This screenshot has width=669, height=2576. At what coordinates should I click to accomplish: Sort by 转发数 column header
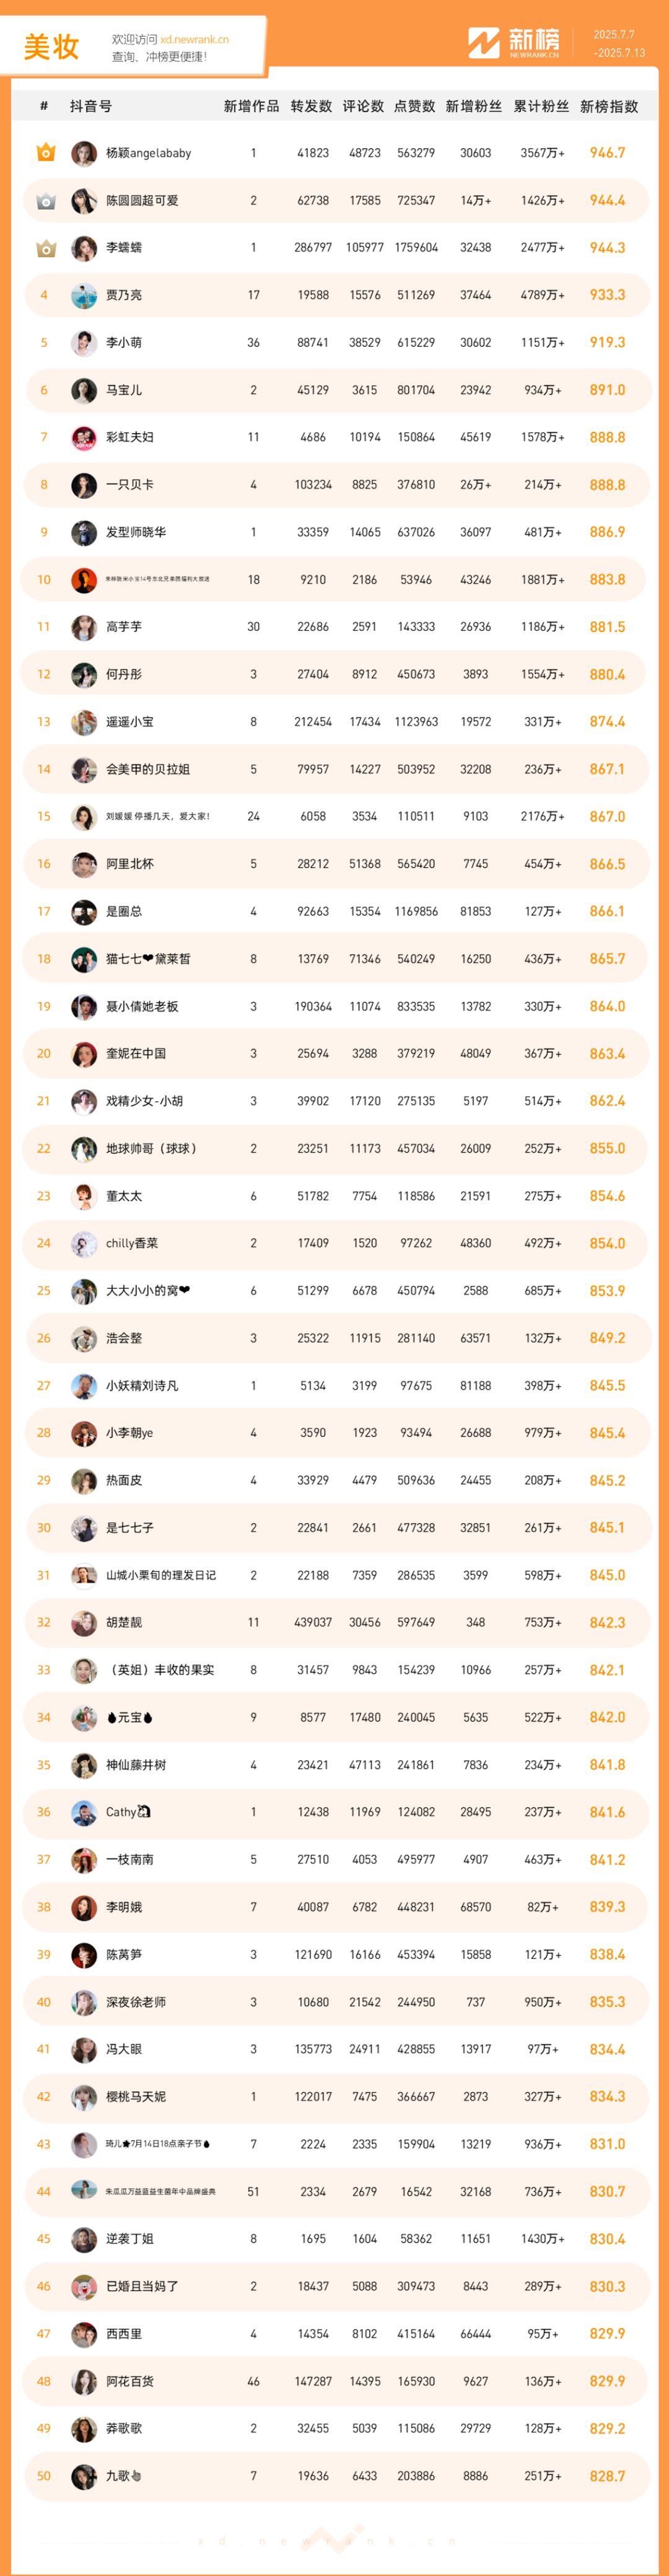pyautogui.click(x=311, y=106)
